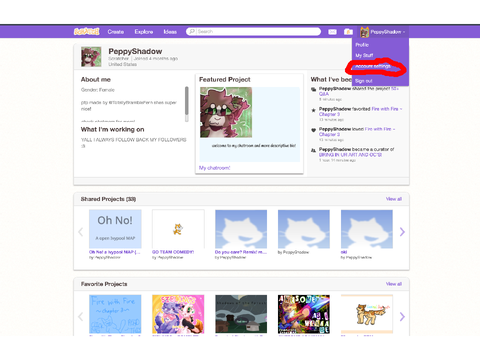Open the Q&A link in the activity feed

coord(324,94)
